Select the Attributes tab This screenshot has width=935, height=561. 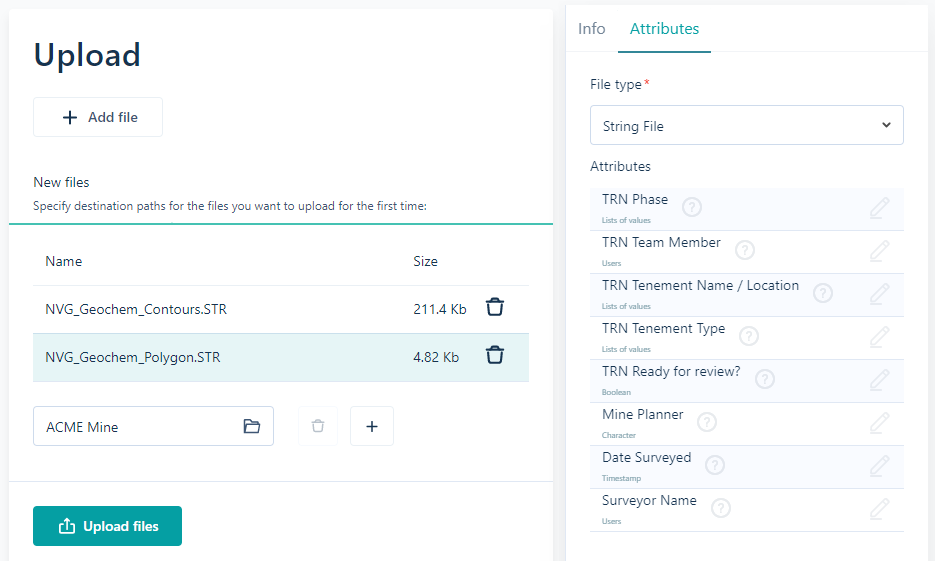pos(664,29)
